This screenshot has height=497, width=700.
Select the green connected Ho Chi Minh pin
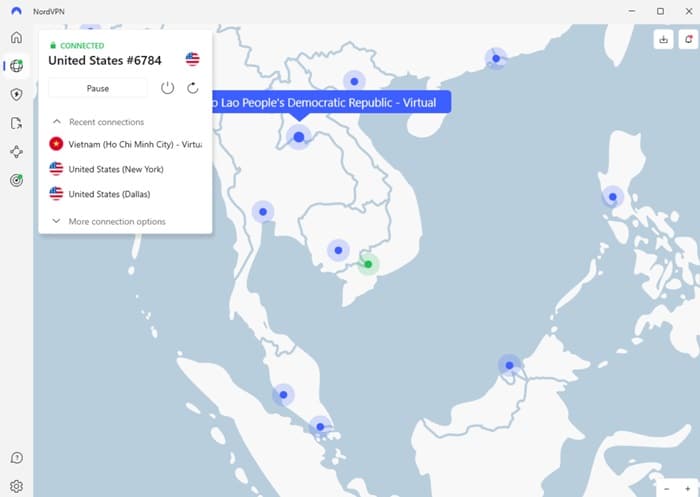pos(368,264)
